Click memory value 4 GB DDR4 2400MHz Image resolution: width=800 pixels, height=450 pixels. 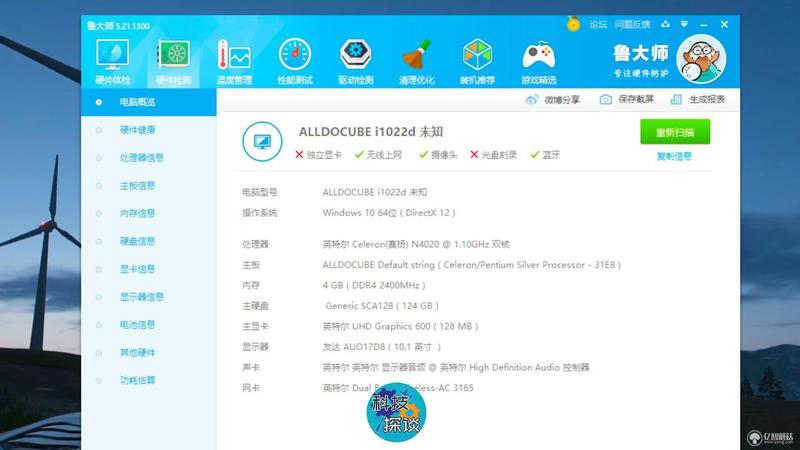tap(374, 285)
